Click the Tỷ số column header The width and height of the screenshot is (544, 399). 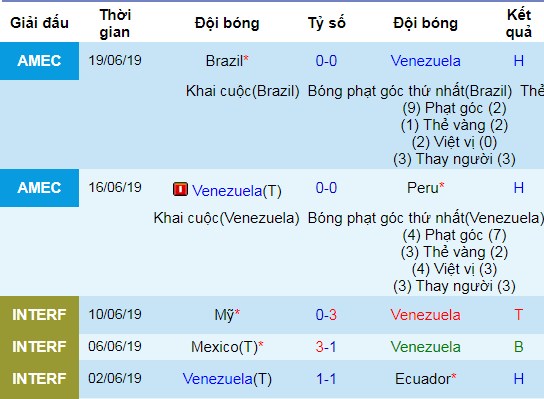[326, 23]
